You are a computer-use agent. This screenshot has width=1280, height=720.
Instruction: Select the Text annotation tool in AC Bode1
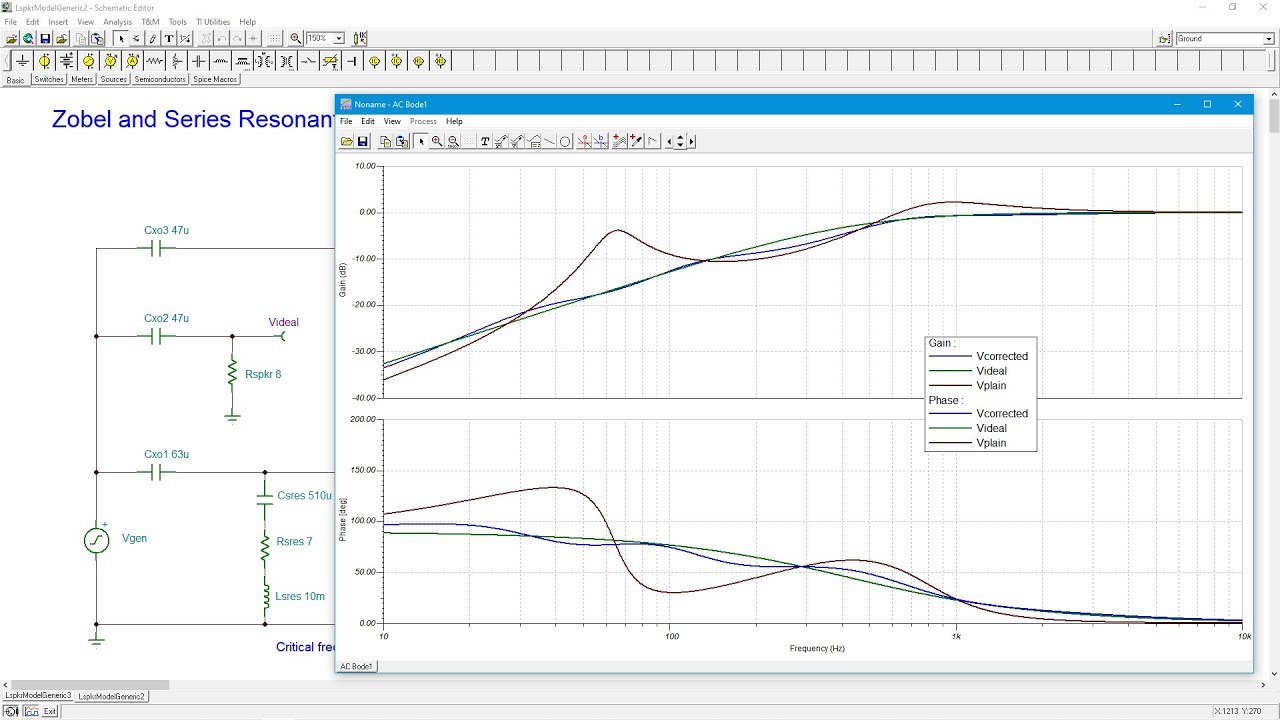[485, 141]
